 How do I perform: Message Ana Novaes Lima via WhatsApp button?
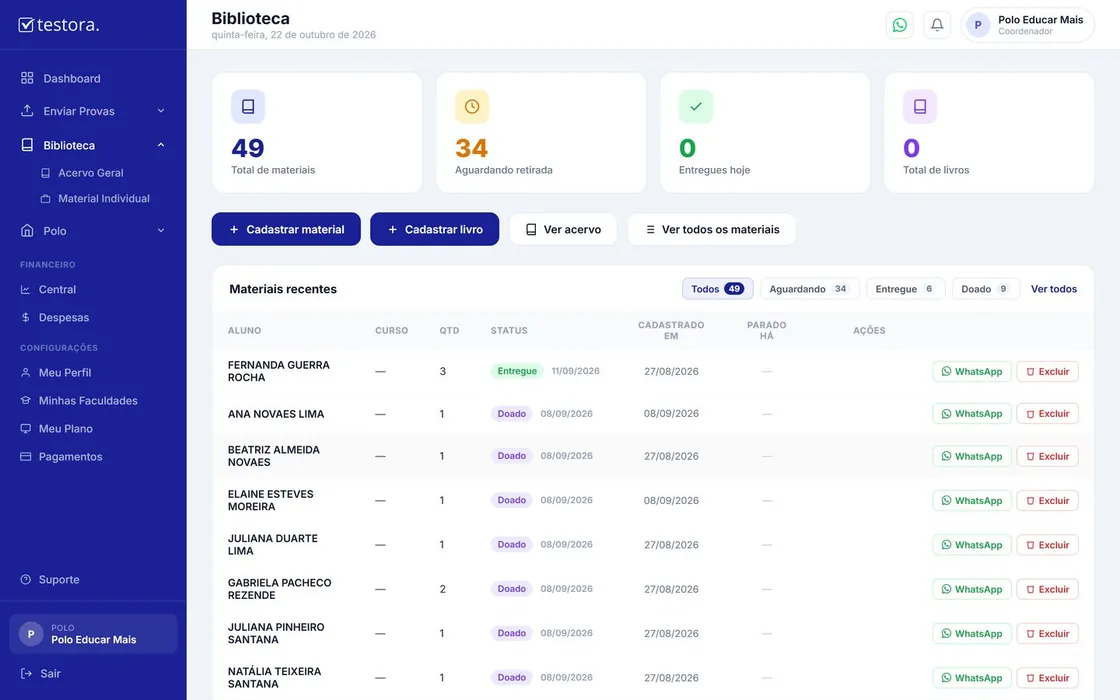[x=971, y=414]
